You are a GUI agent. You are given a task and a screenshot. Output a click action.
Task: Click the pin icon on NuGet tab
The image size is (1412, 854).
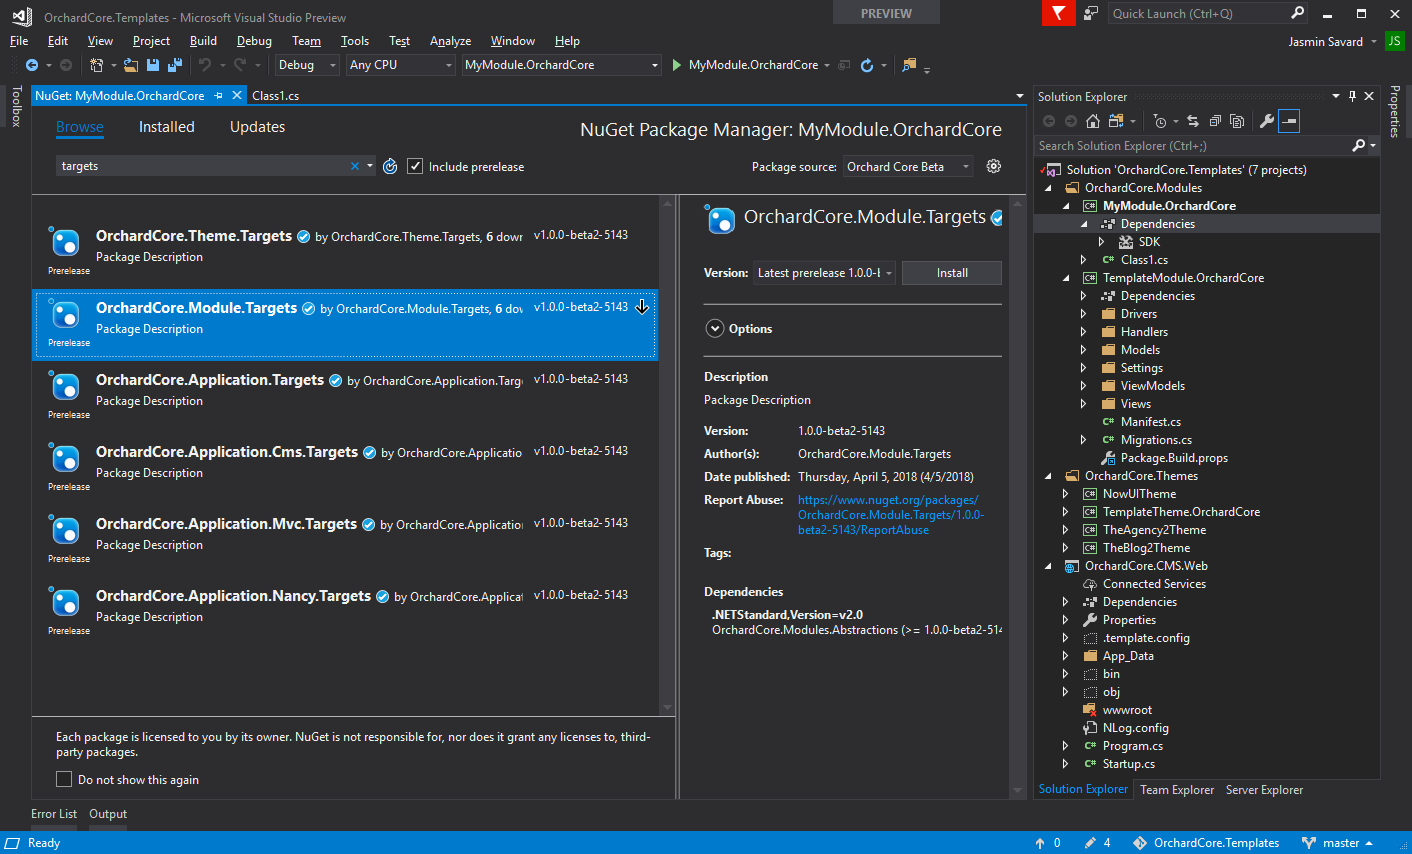coord(217,96)
